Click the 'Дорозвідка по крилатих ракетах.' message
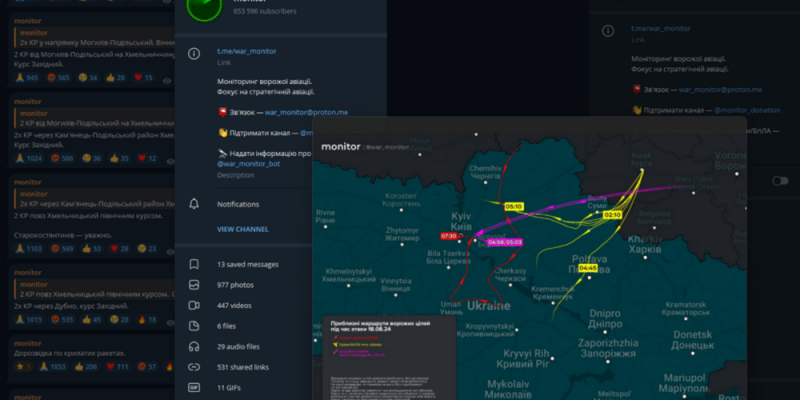Image resolution: width=800 pixels, height=400 pixels. 69,353
